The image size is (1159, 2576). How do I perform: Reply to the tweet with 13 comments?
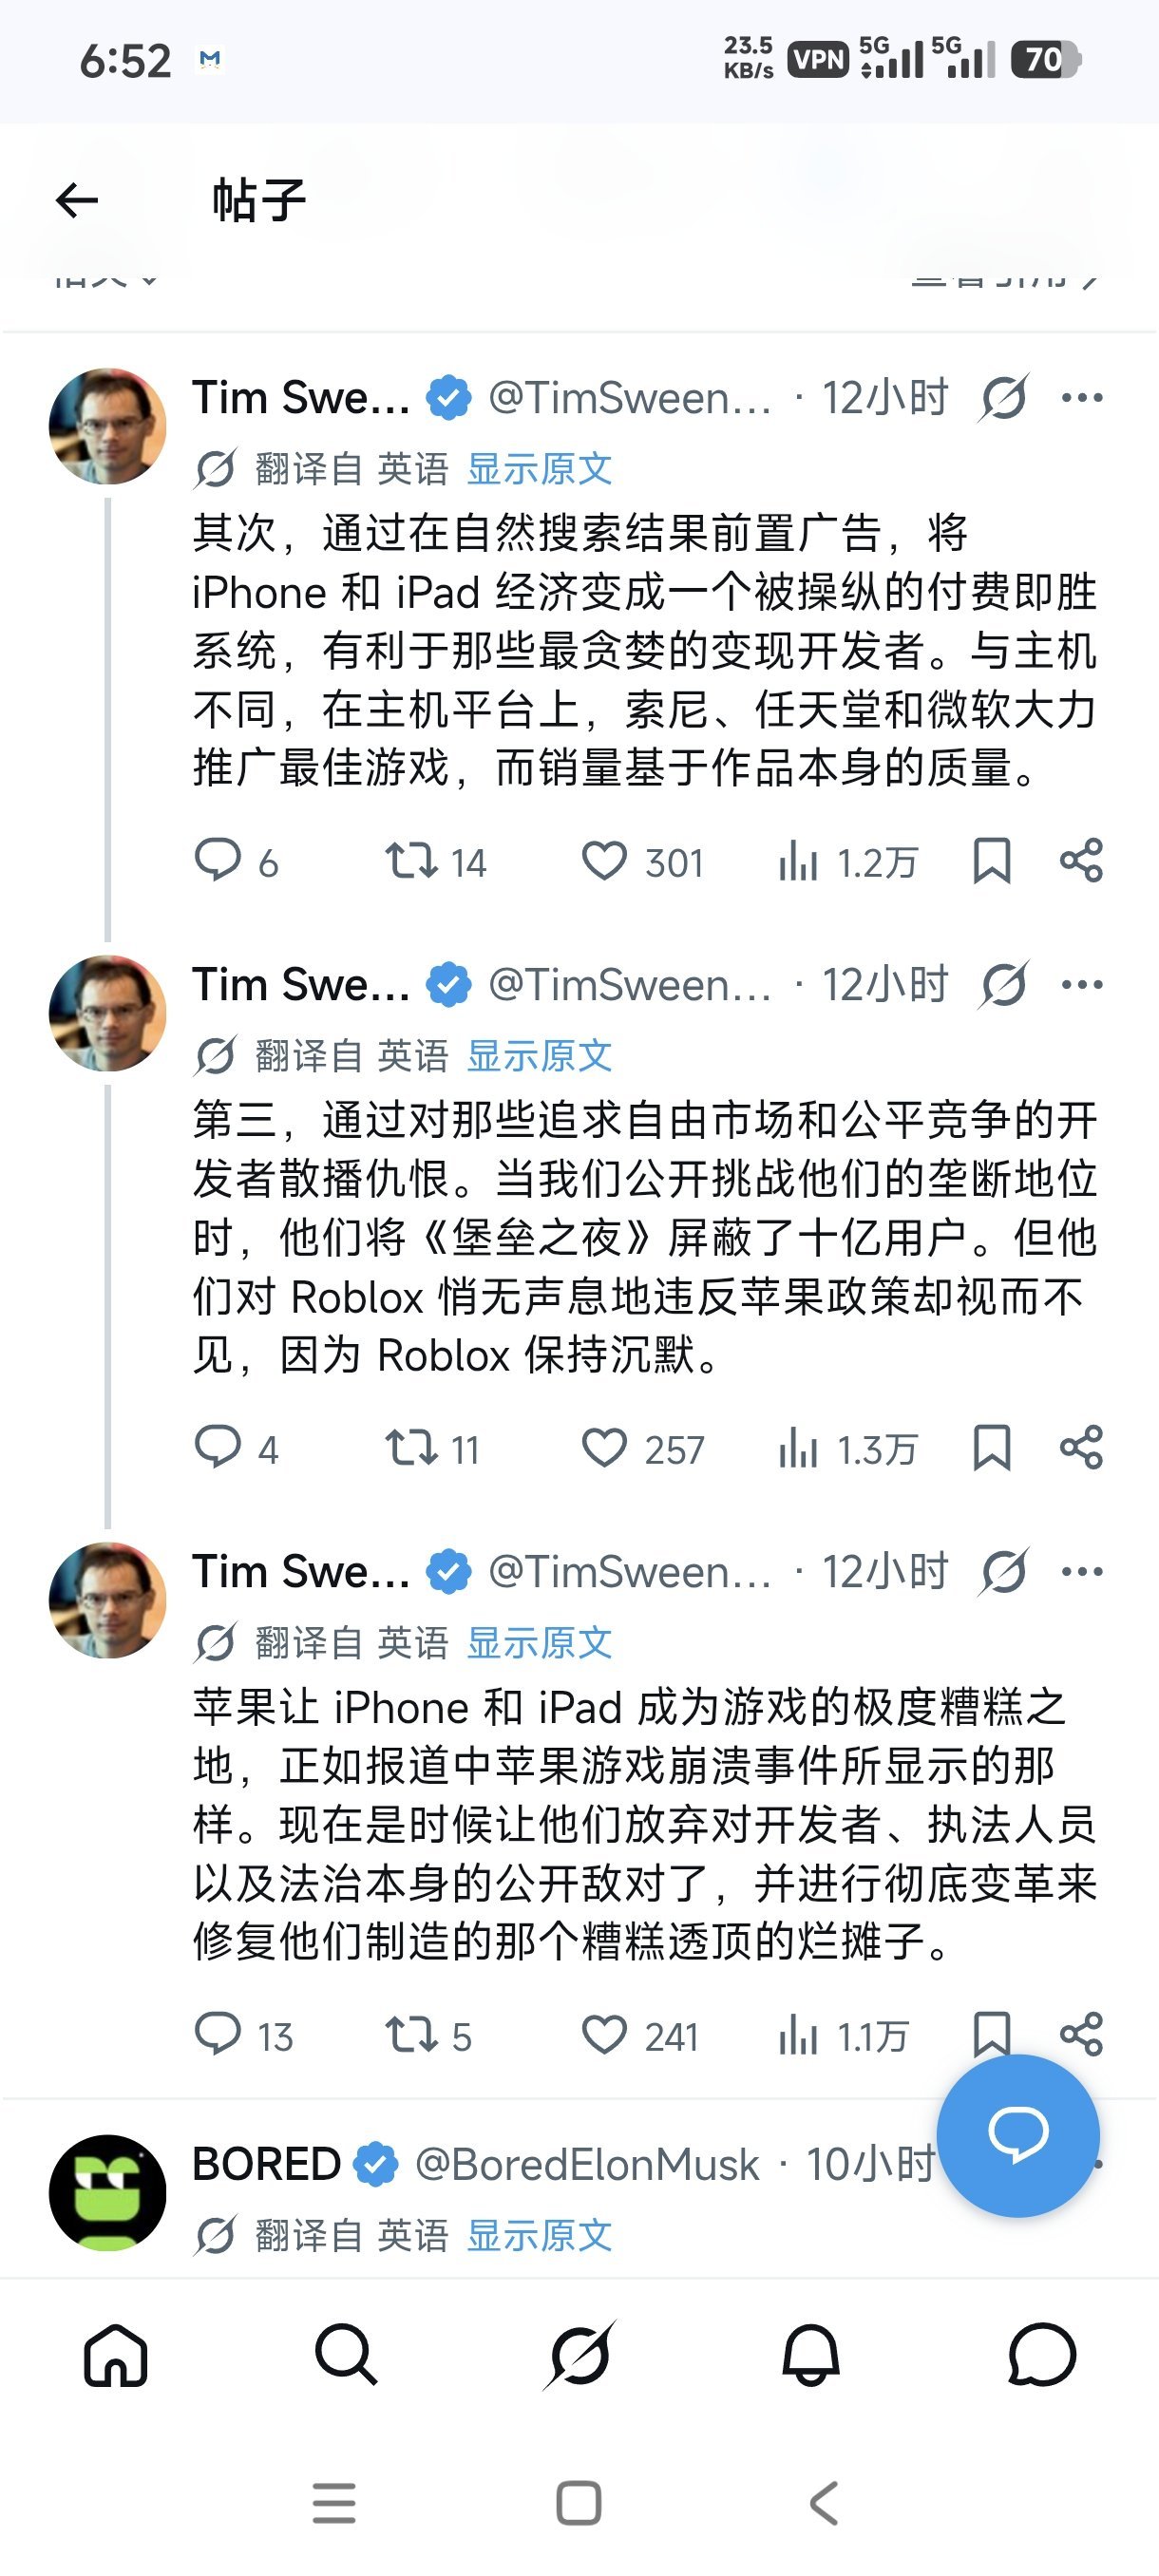217,2034
